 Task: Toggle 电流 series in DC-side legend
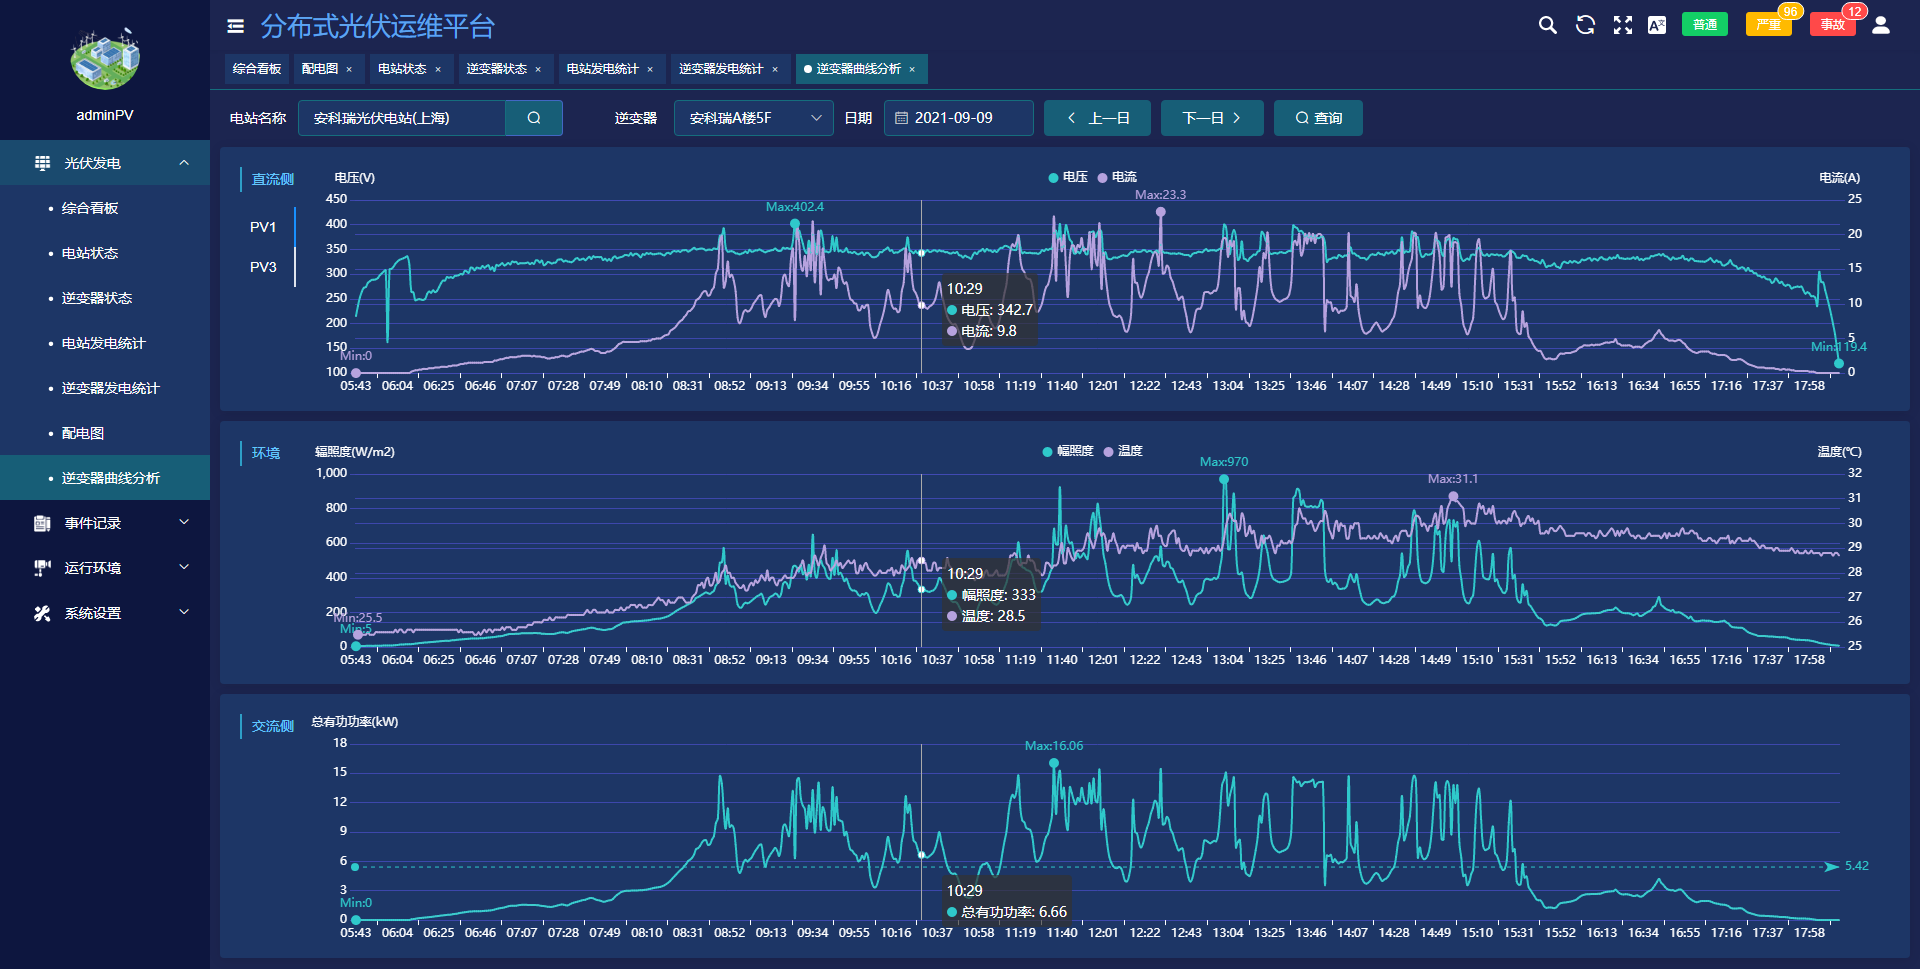(1117, 177)
